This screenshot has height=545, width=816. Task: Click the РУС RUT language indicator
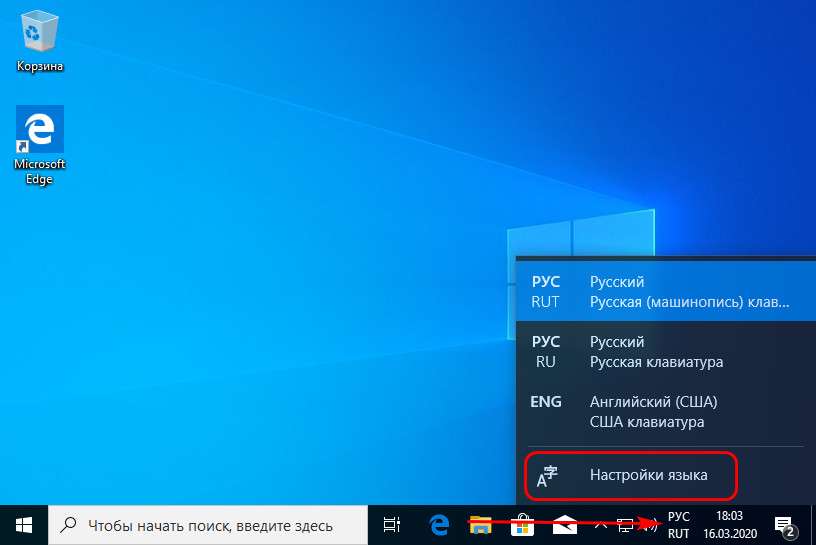679,525
